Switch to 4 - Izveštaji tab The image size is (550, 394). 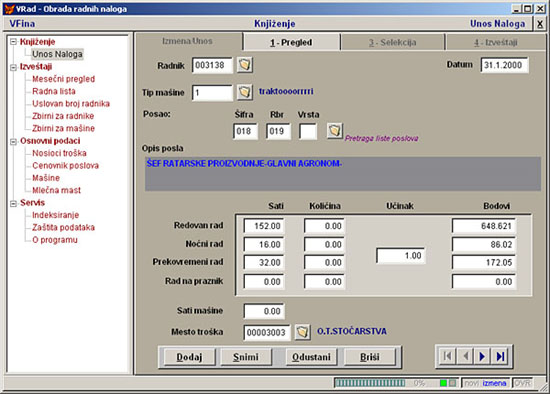[x=496, y=42]
